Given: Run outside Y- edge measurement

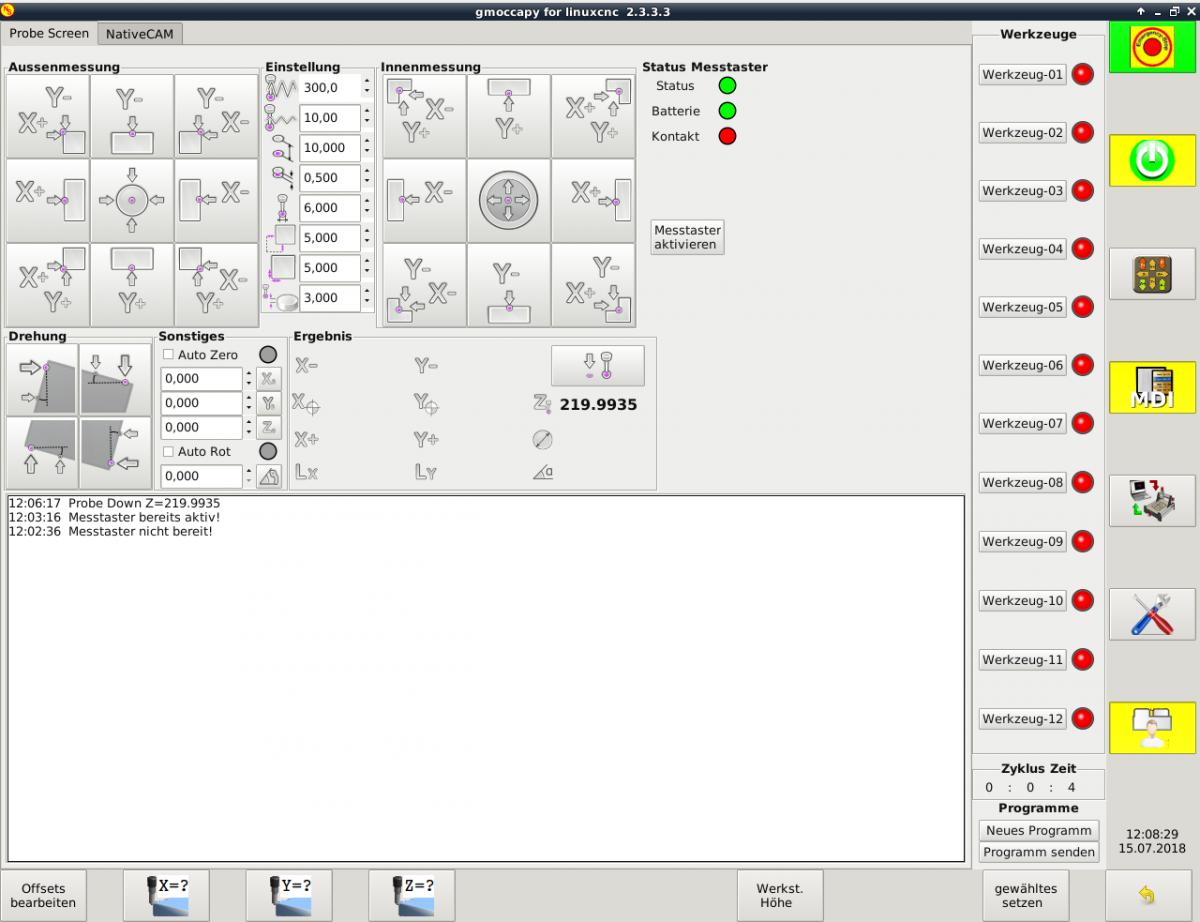Looking at the screenshot, I should 132,117.
